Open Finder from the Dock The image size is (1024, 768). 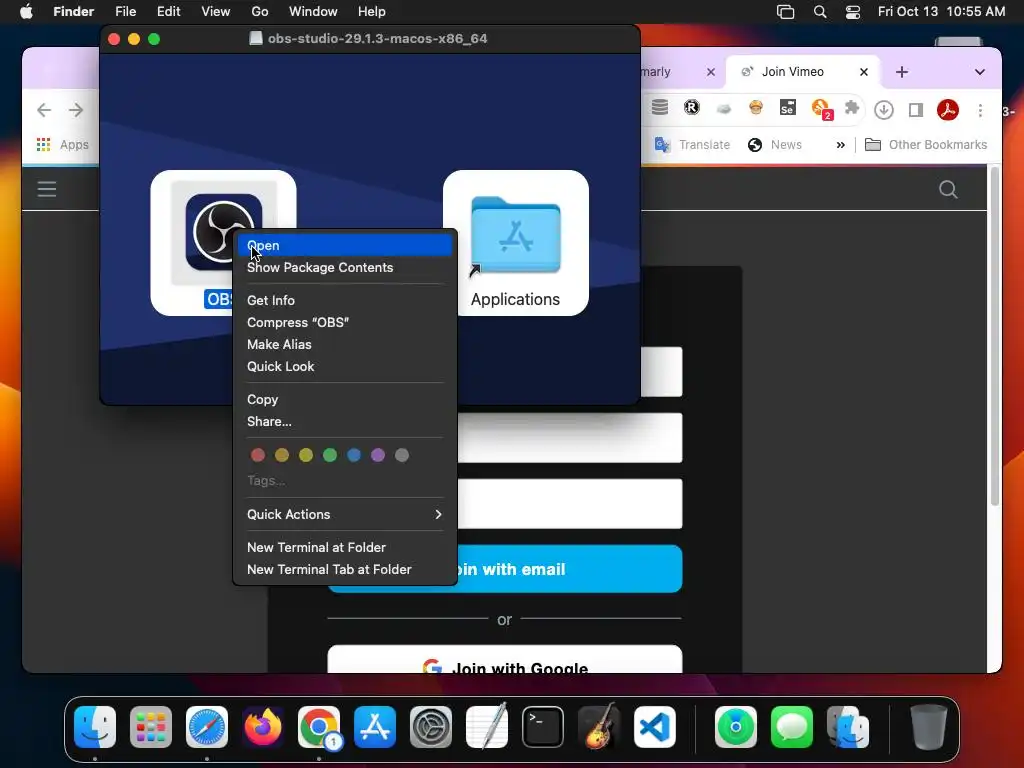coord(95,727)
